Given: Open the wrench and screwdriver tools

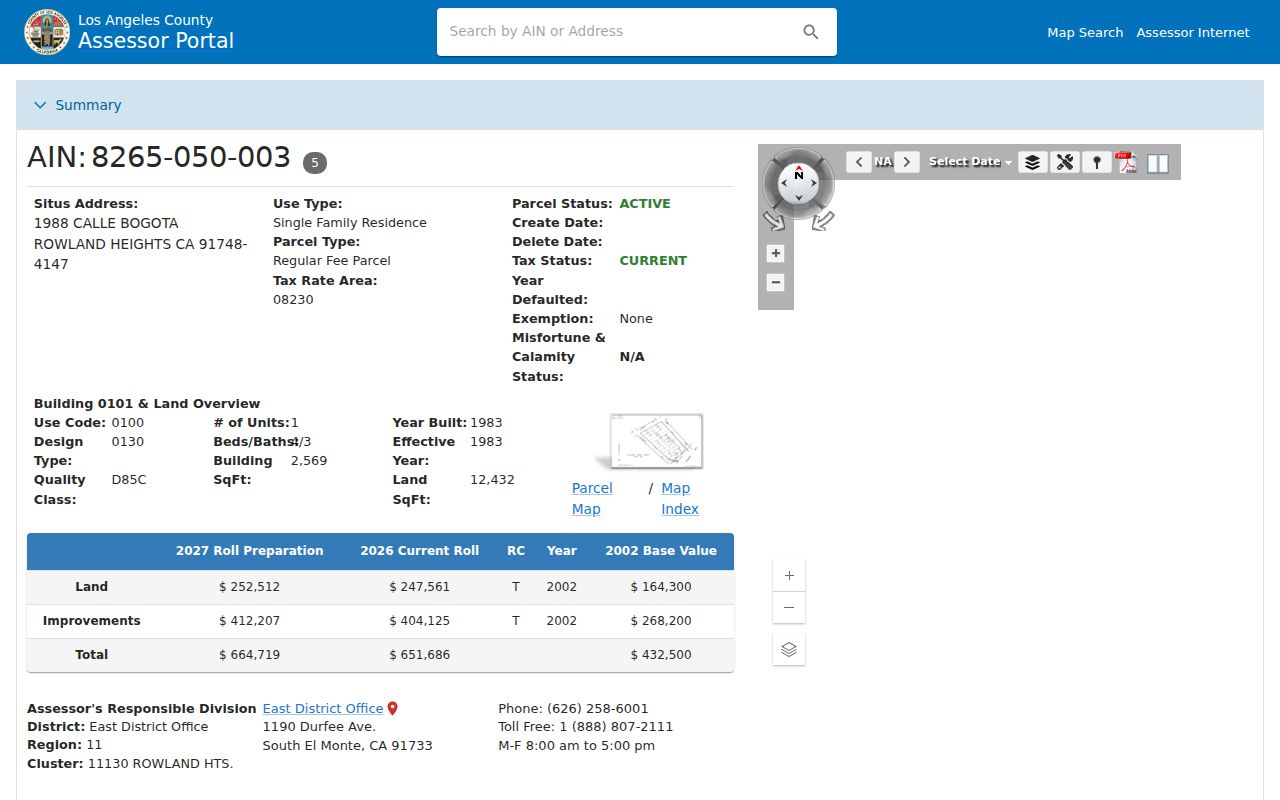Looking at the screenshot, I should (x=1065, y=162).
